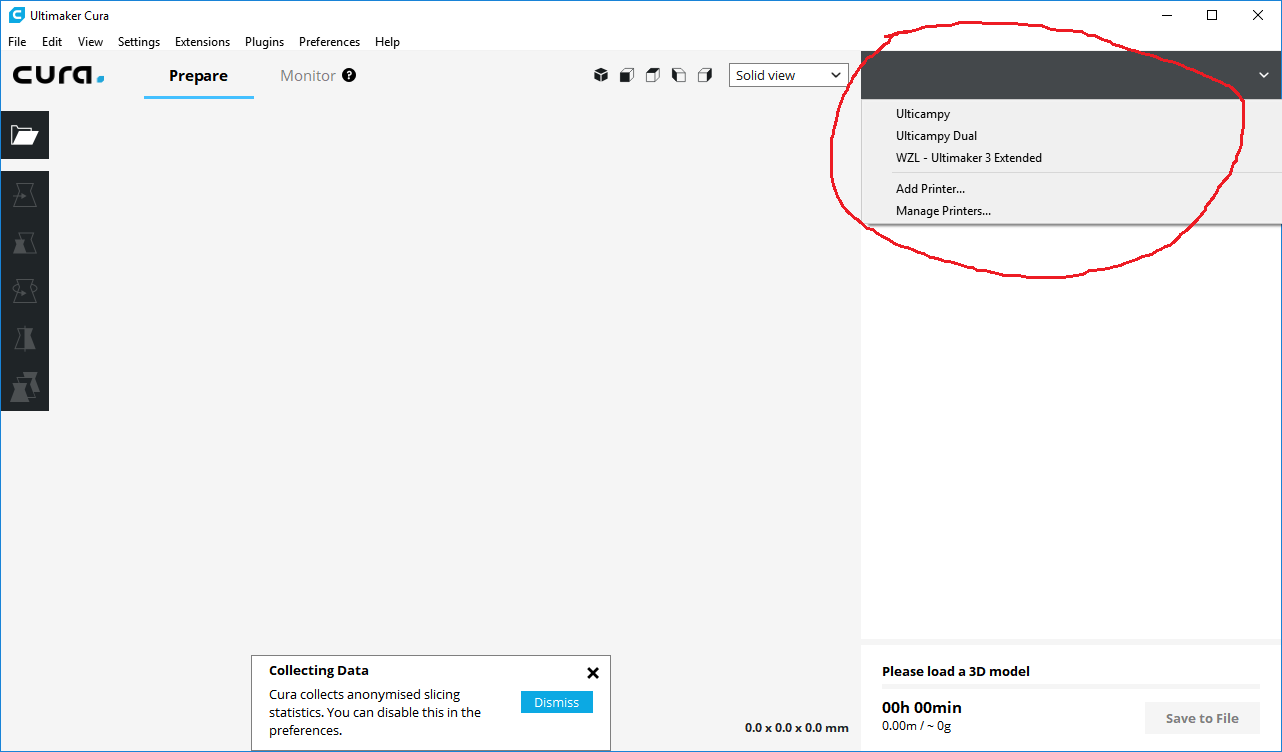Select the Mirror tool in sidebar

pyautogui.click(x=25, y=339)
